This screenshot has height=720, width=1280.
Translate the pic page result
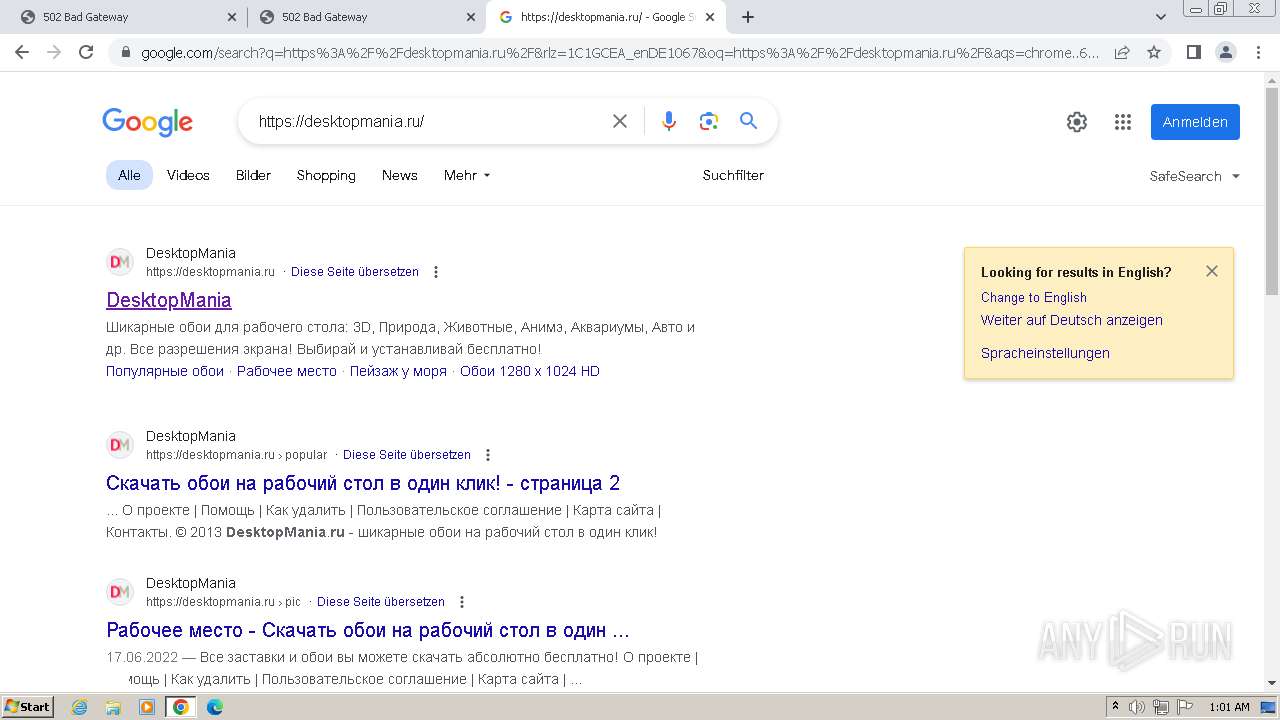click(380, 602)
